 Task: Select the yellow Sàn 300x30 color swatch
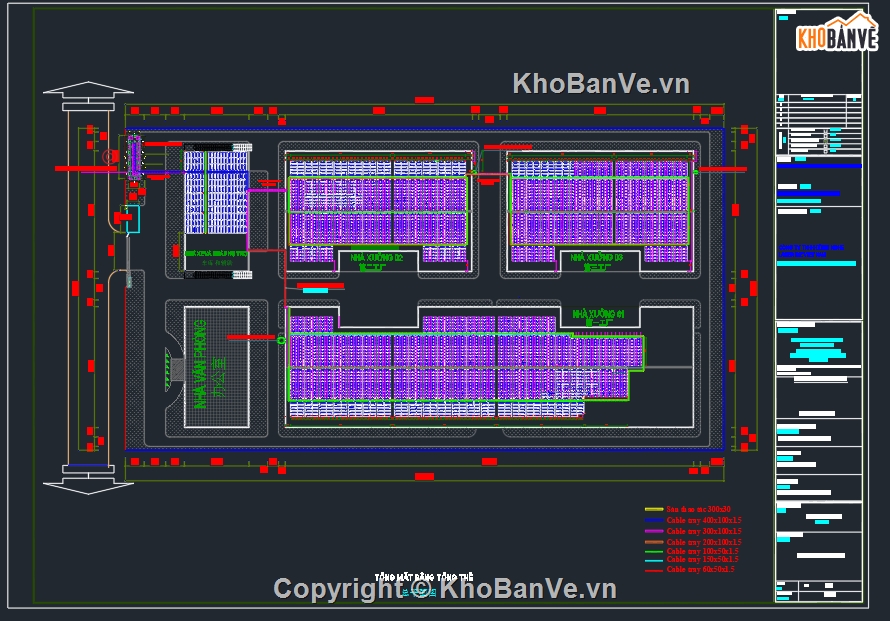click(652, 509)
